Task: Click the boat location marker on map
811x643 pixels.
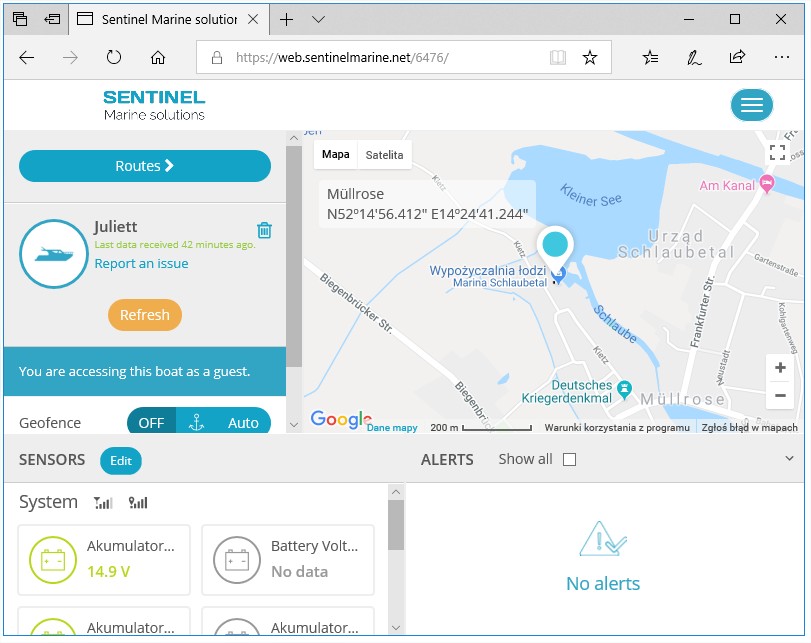Action: point(554,245)
